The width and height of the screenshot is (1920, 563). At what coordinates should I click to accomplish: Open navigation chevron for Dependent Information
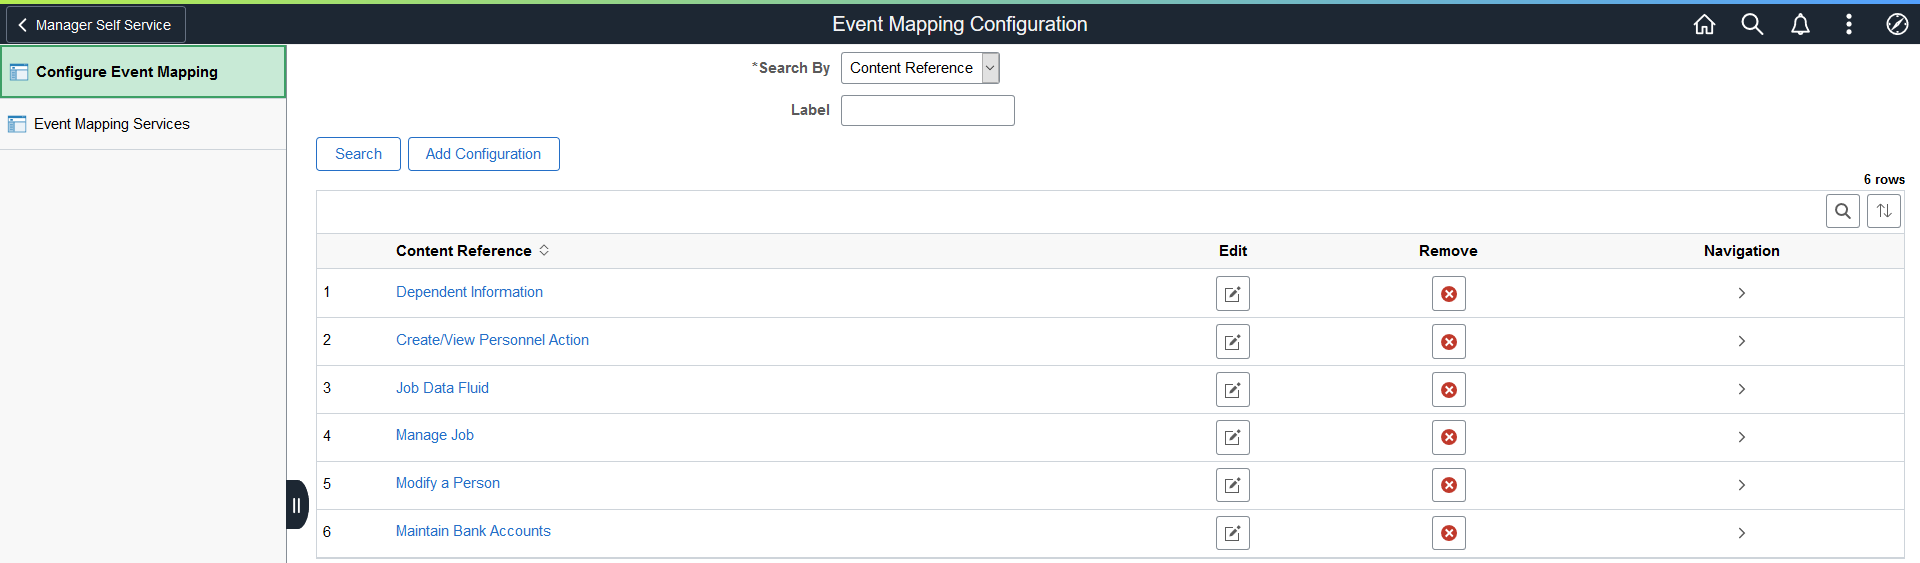pos(1742,293)
